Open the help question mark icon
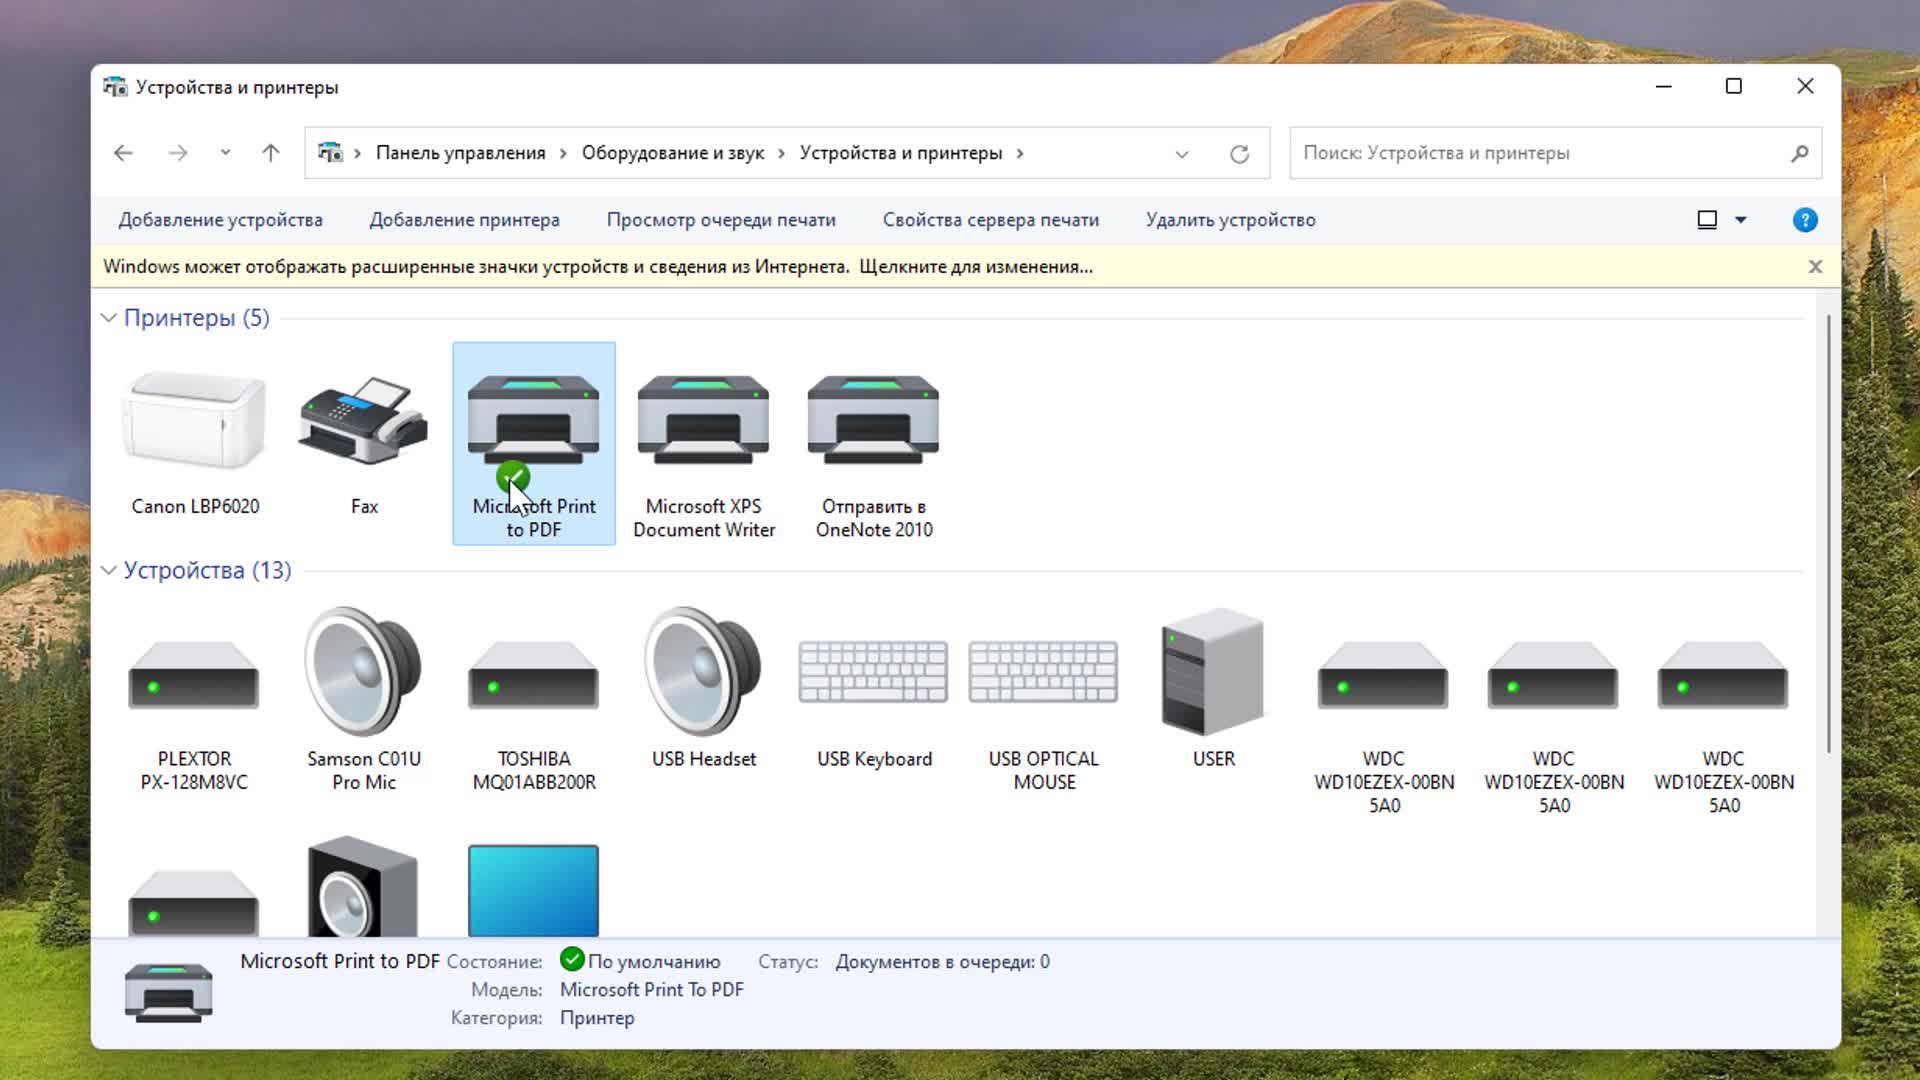This screenshot has width=1920, height=1080. (1805, 220)
